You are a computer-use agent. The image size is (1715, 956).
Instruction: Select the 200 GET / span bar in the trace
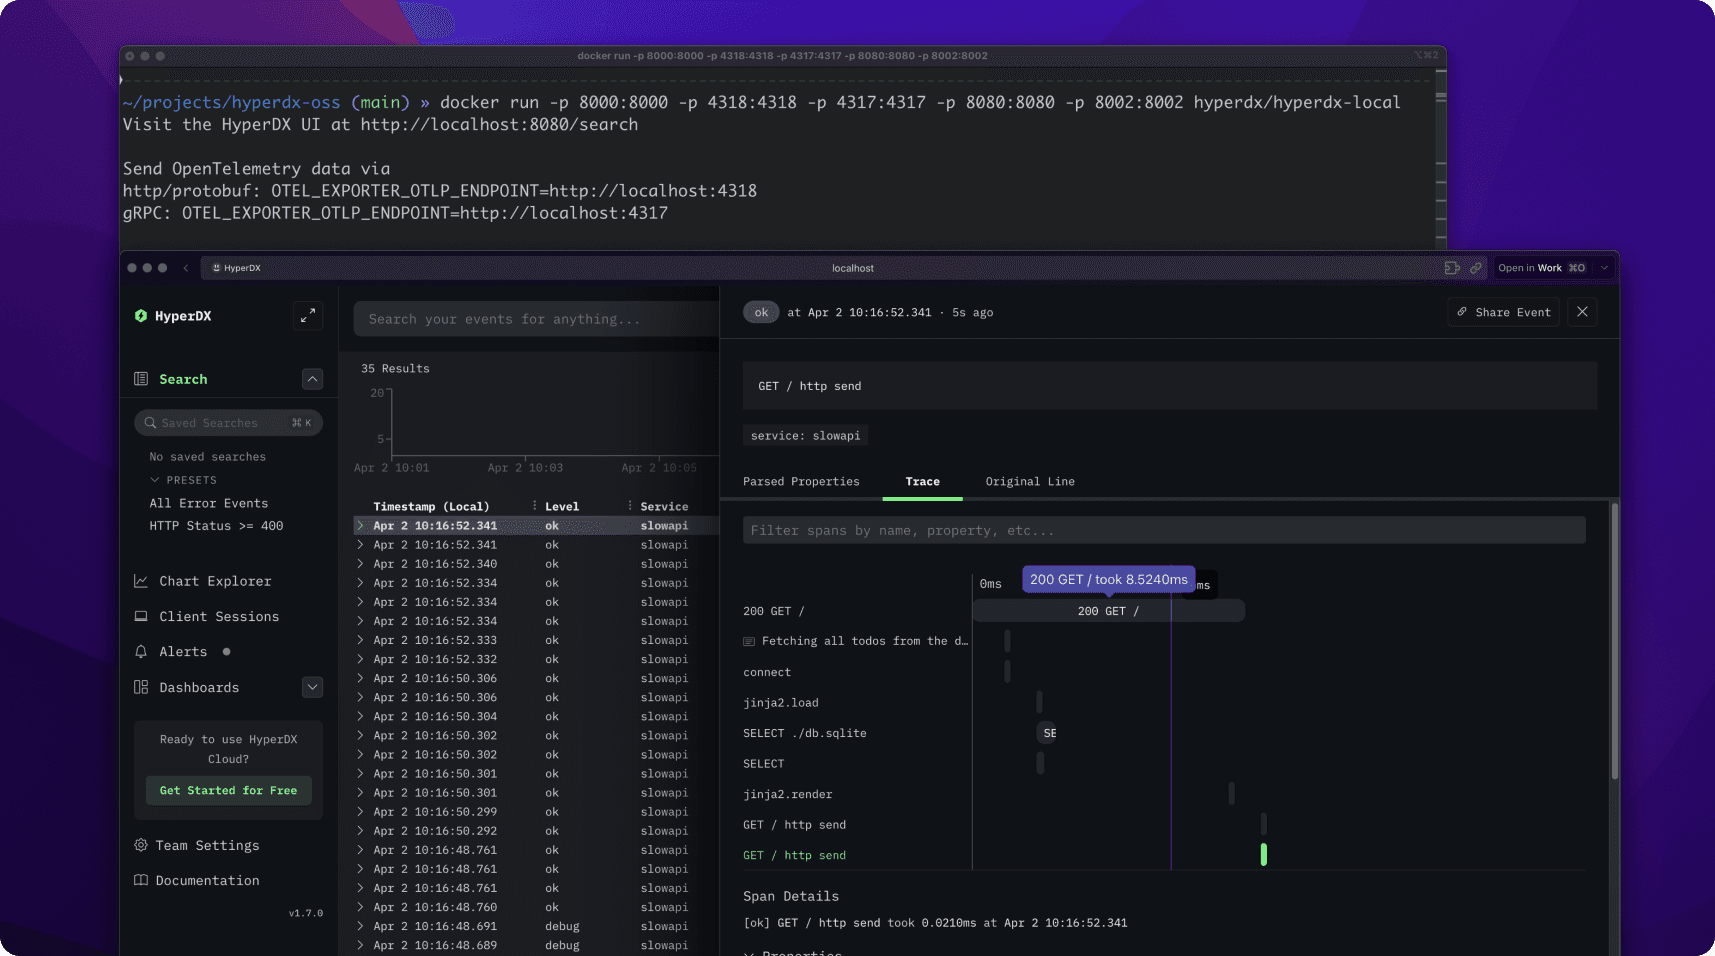coord(1107,610)
